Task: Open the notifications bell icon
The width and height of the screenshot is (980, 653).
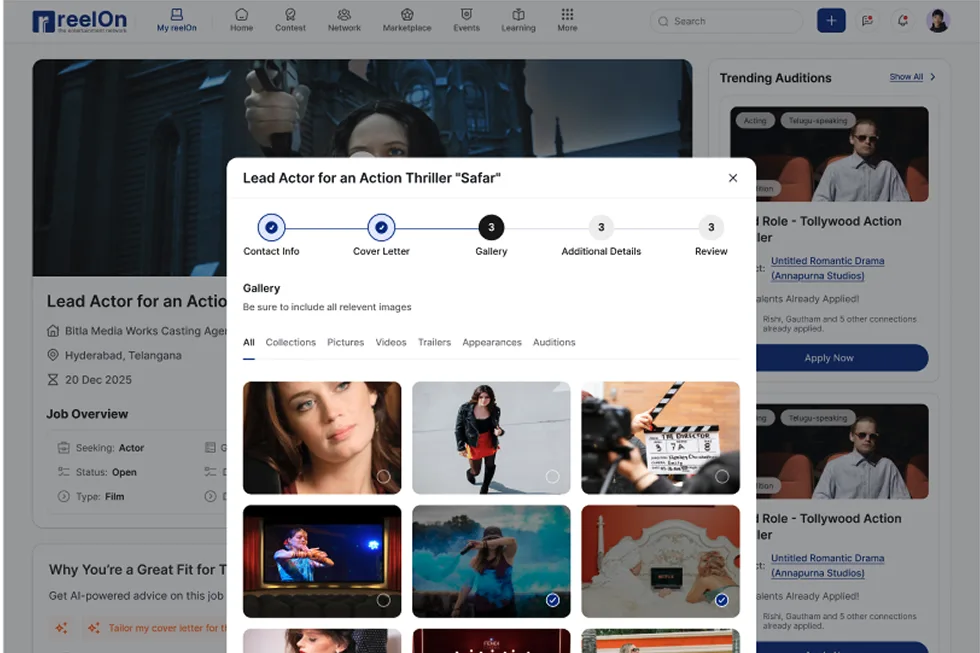Action: click(x=903, y=21)
